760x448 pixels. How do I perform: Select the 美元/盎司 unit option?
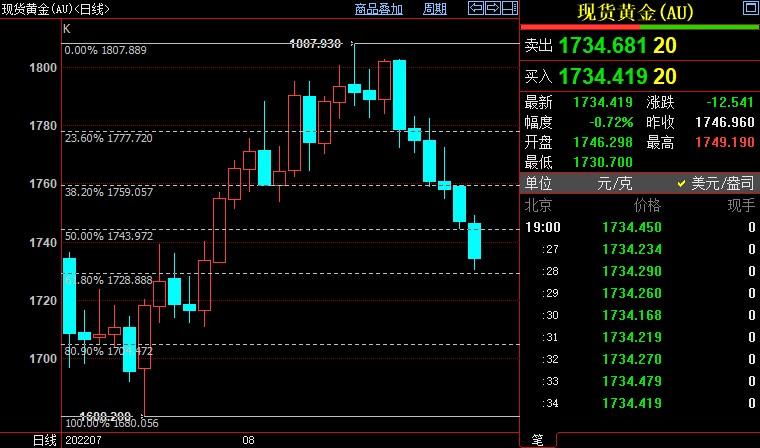715,184
